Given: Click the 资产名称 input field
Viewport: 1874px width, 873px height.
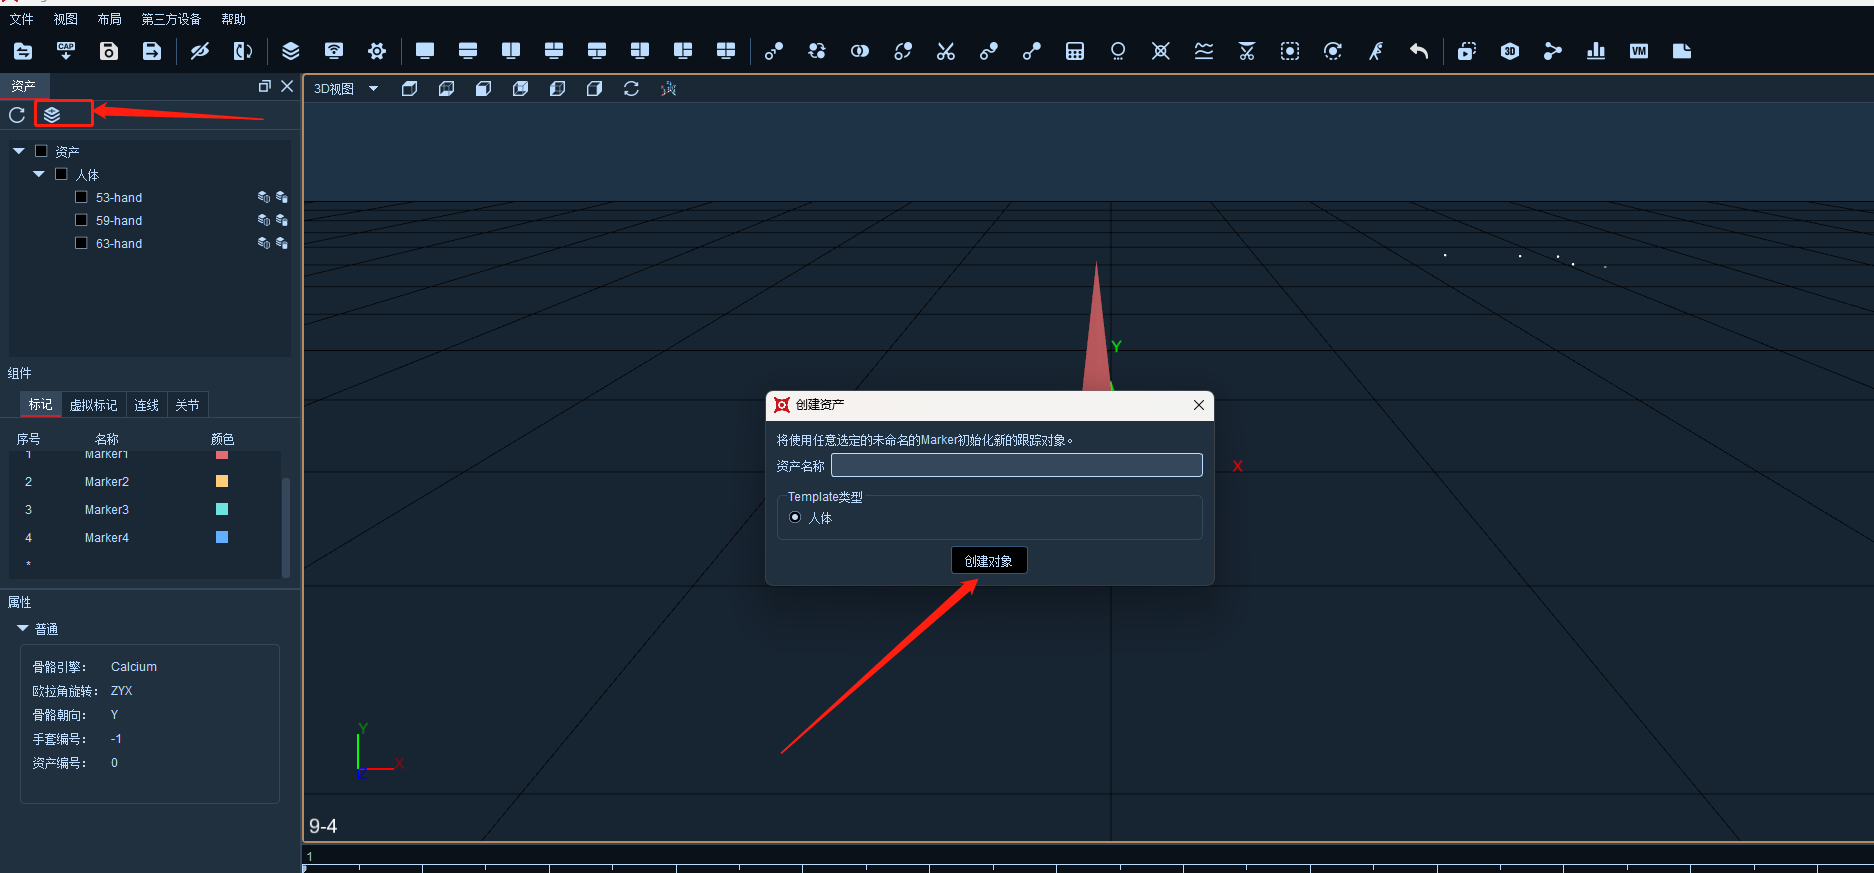Looking at the screenshot, I should [1017, 465].
